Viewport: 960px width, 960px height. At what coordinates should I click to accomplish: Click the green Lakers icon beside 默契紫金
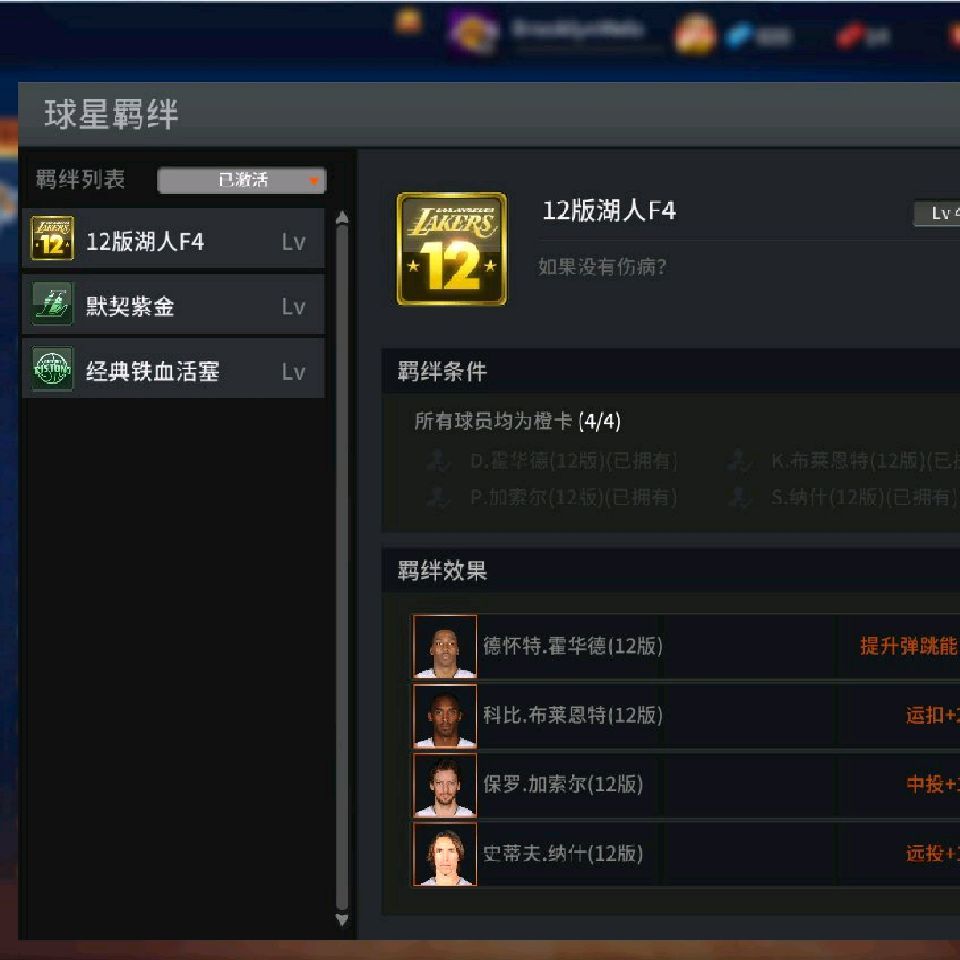(52, 304)
